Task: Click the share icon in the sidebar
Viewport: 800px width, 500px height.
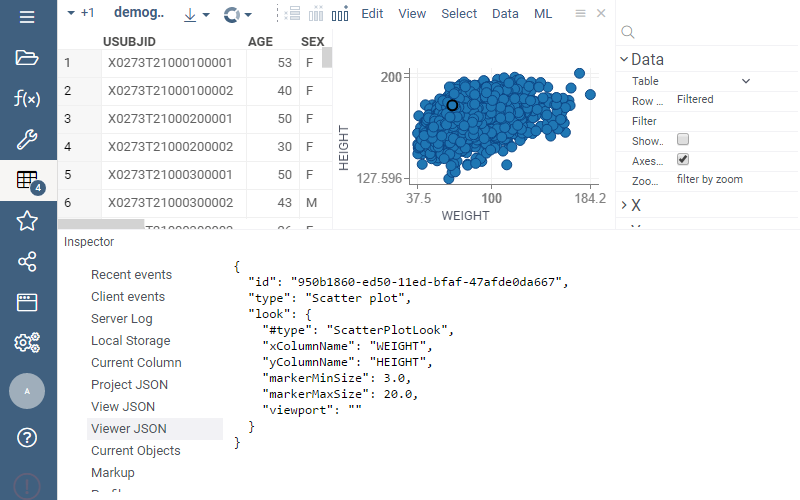Action: coord(27,262)
